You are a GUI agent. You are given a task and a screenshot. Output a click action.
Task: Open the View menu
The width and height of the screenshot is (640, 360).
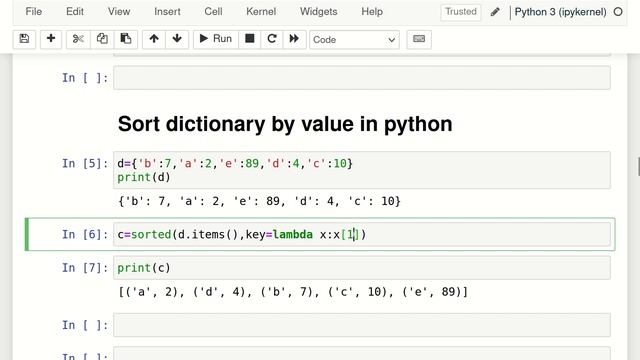pos(119,11)
